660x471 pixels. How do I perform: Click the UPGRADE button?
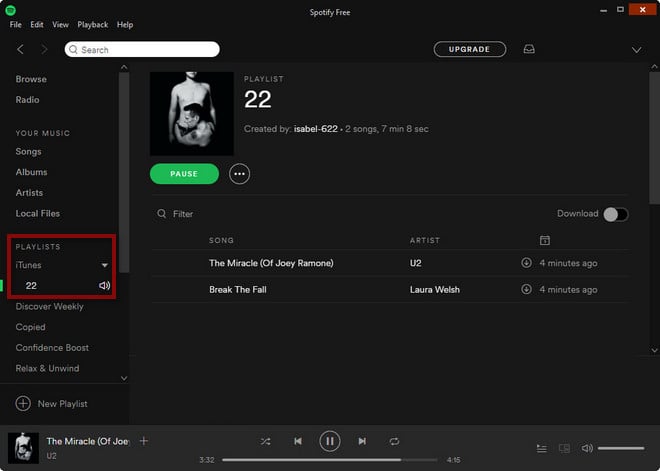(x=470, y=49)
